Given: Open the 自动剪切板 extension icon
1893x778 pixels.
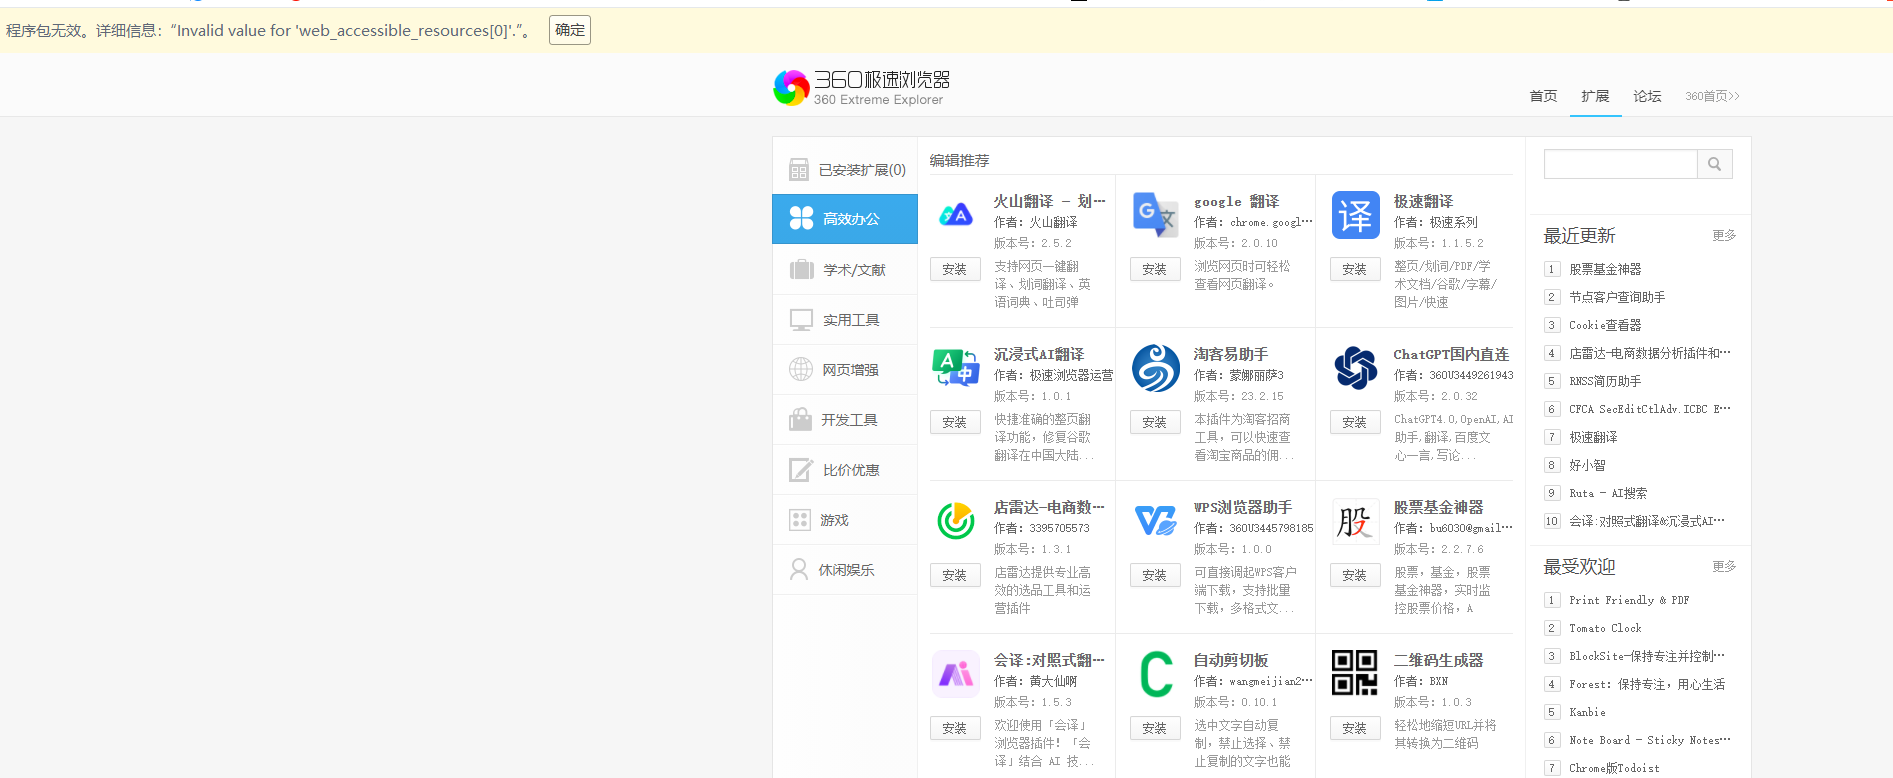Looking at the screenshot, I should pyautogui.click(x=1156, y=674).
